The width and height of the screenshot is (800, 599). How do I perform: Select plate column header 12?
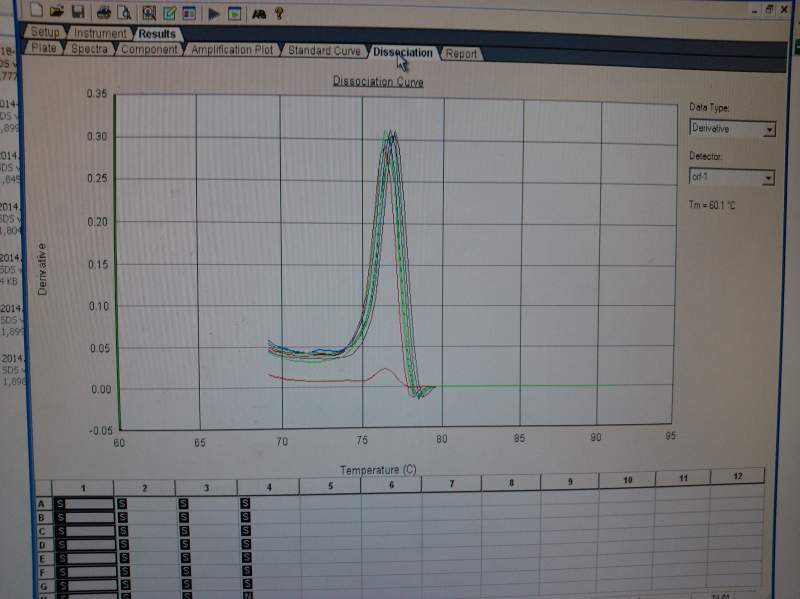pyautogui.click(x=738, y=476)
